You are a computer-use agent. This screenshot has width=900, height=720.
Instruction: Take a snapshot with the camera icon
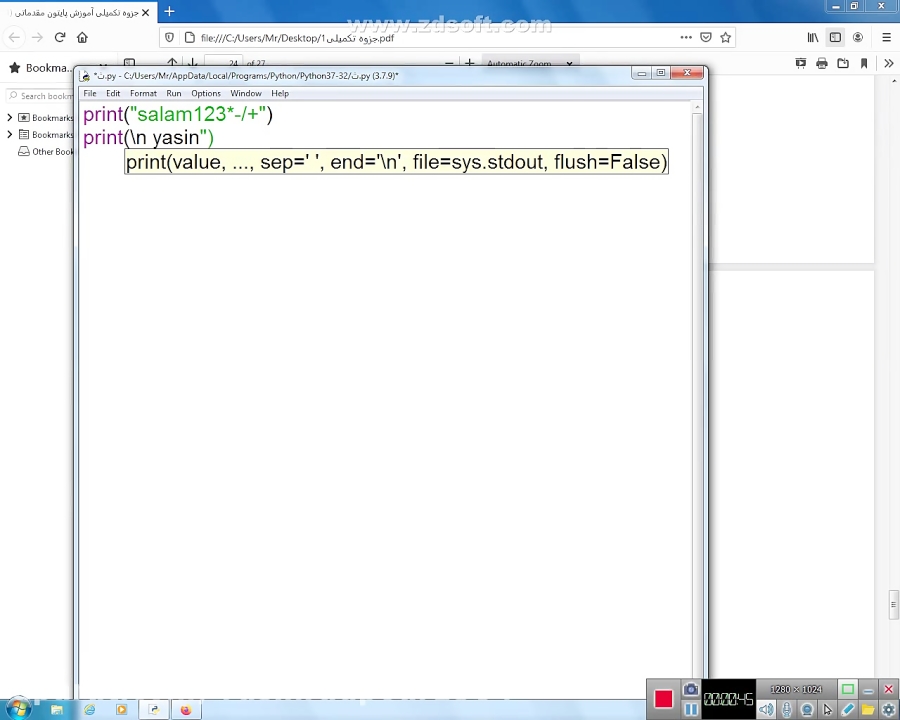pos(690,688)
